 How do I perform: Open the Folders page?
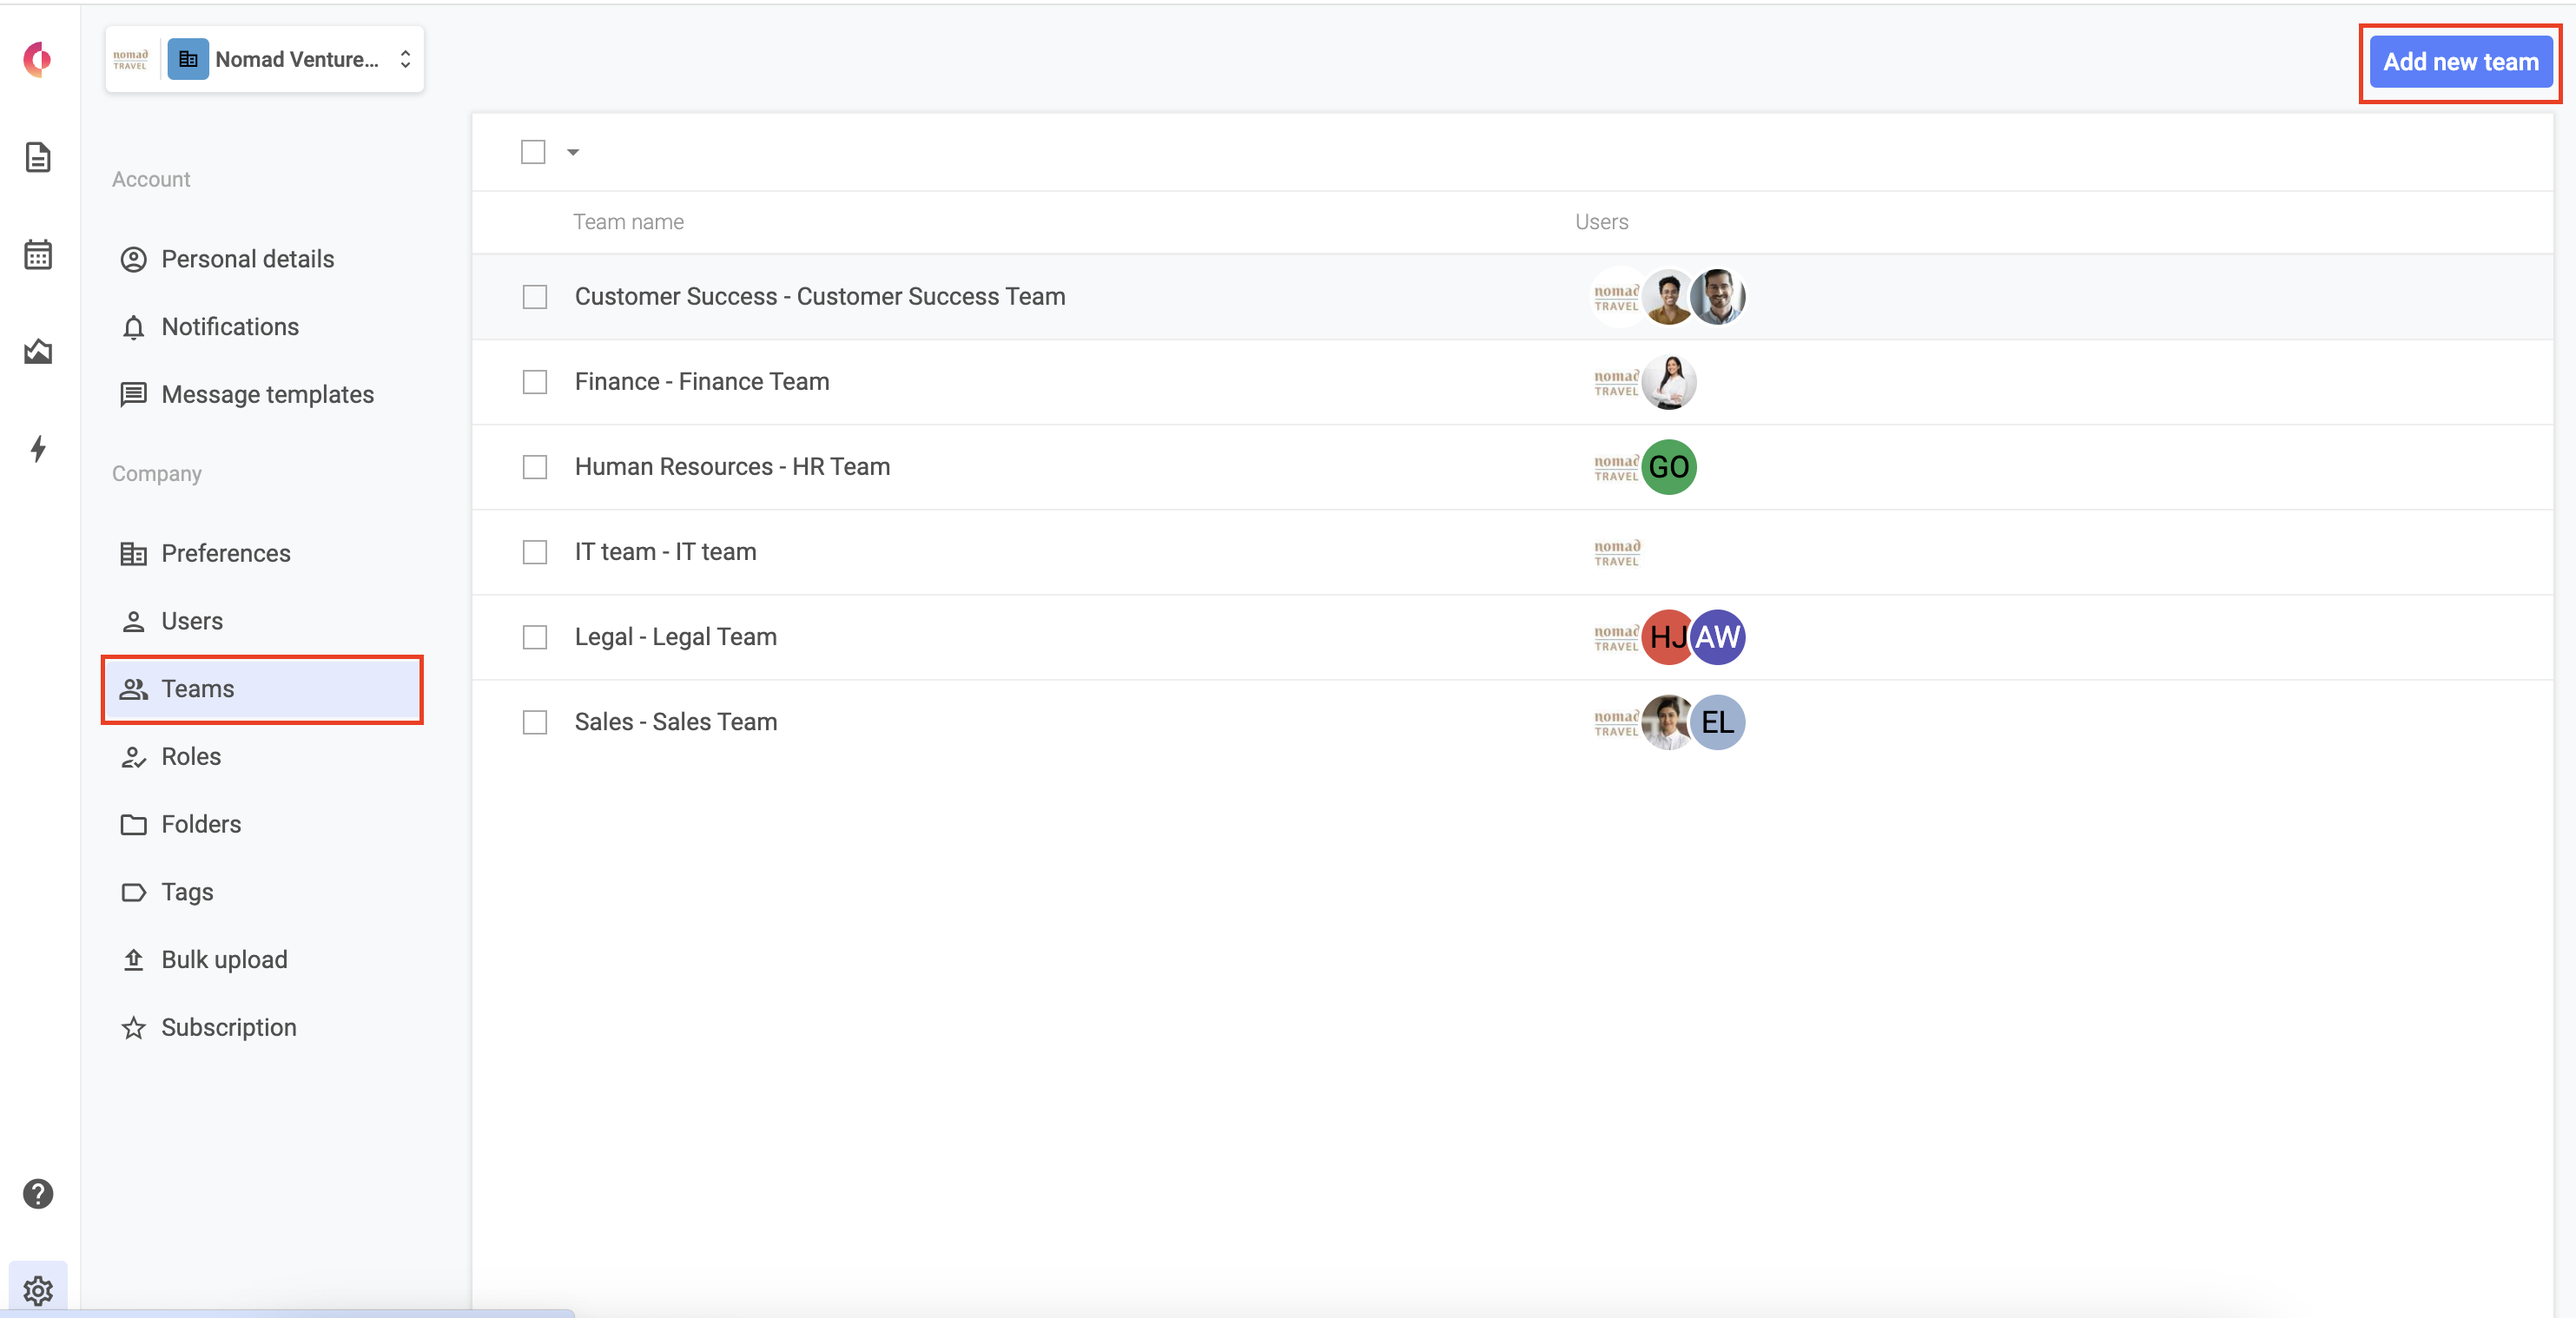click(263, 824)
